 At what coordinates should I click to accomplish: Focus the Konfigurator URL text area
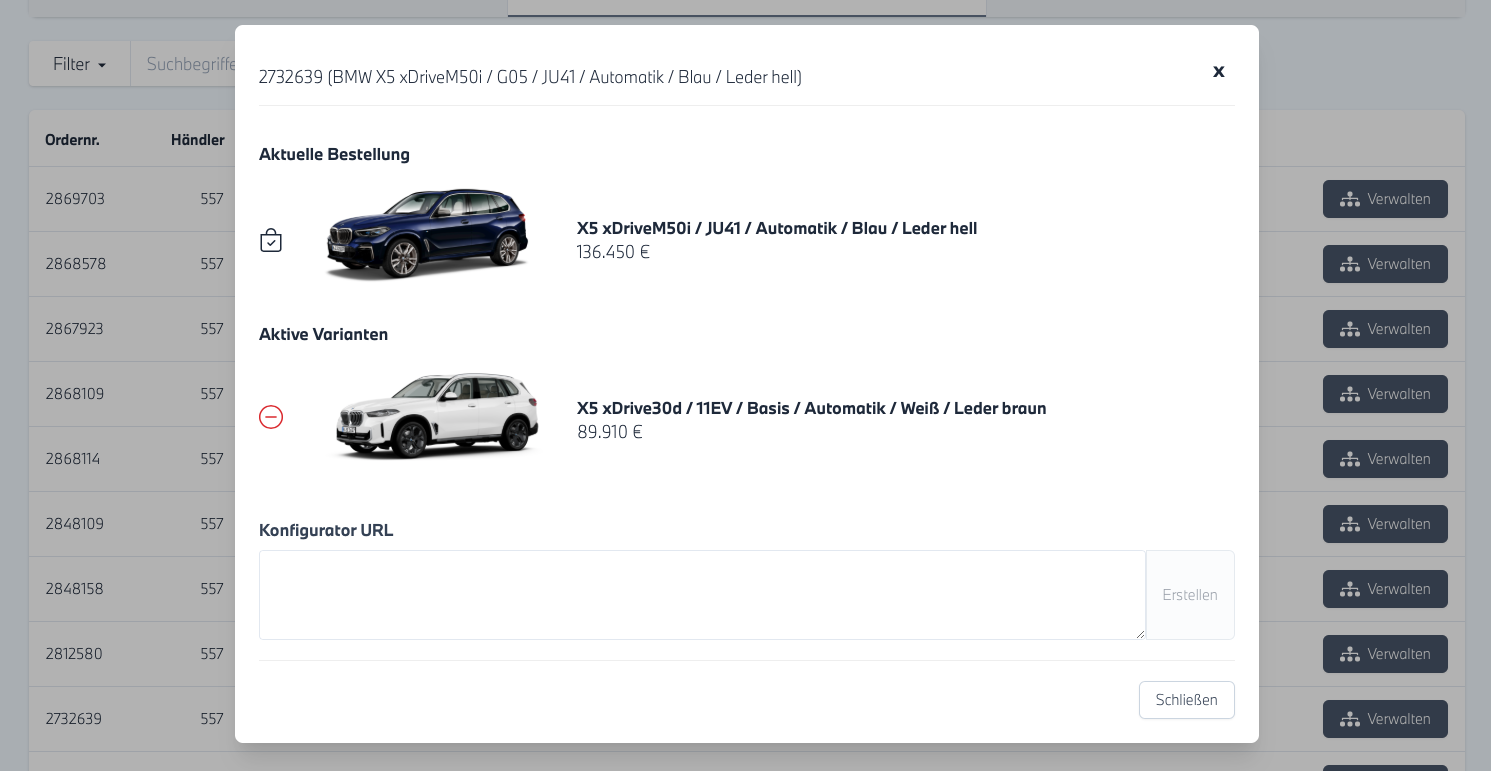[702, 595]
